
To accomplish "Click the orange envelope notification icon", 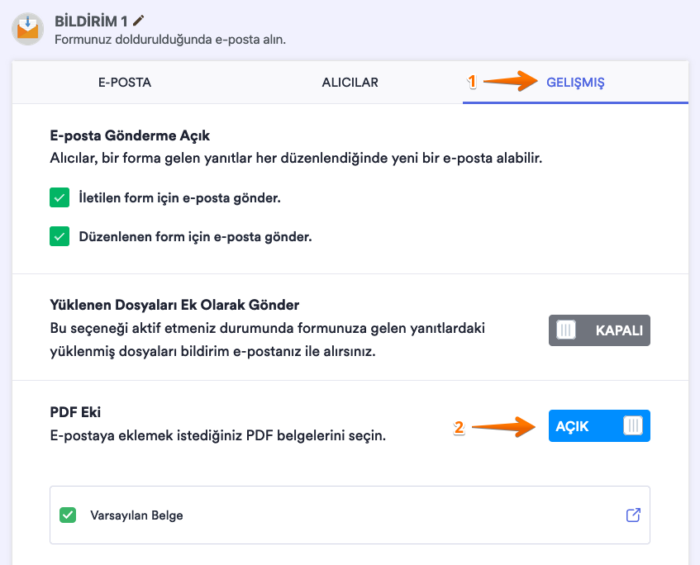I will [28, 27].
